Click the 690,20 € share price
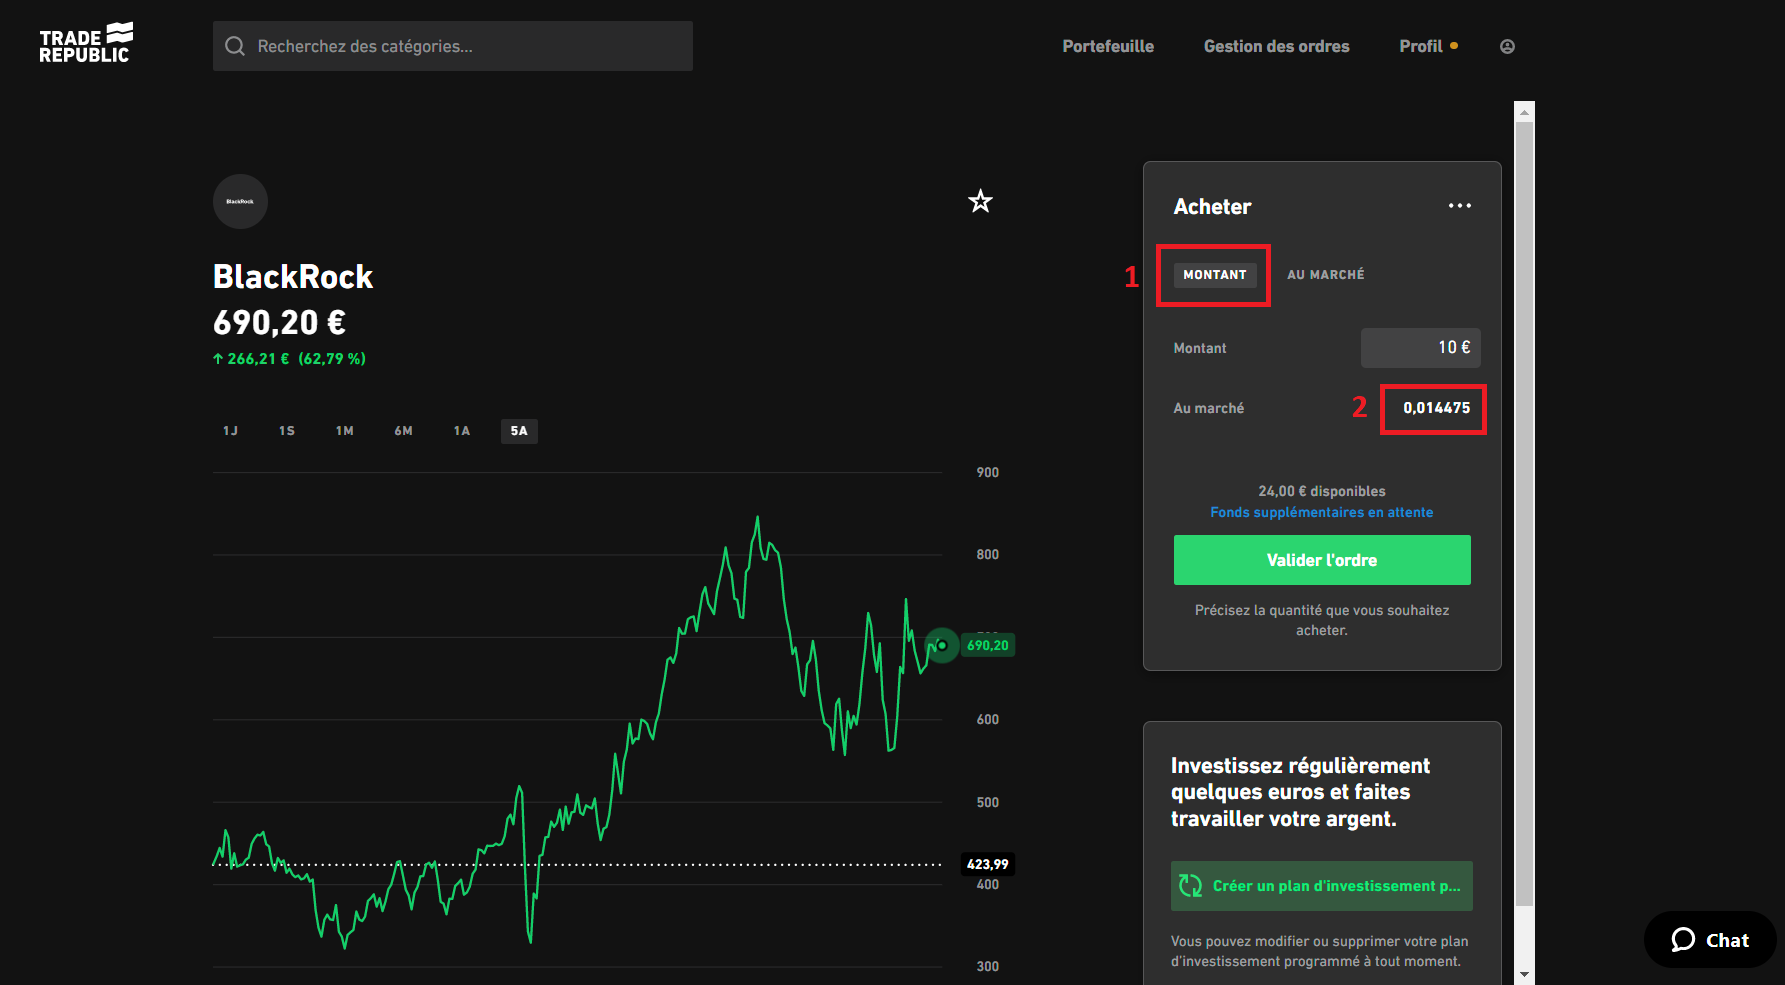 tap(279, 322)
